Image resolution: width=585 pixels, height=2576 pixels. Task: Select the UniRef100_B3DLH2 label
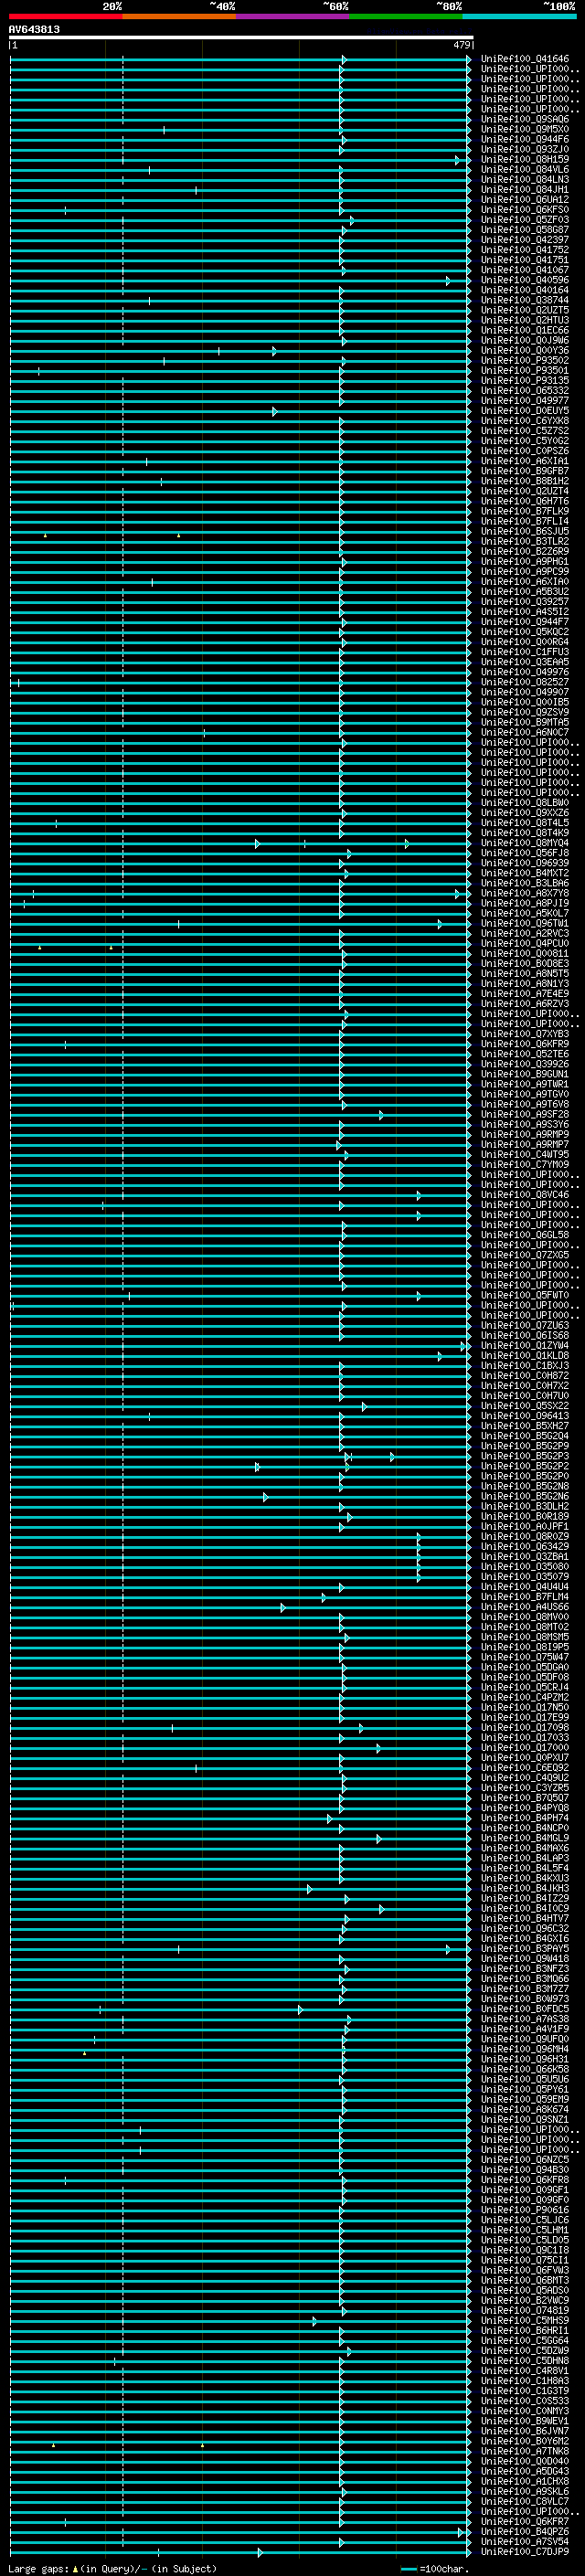pyautogui.click(x=525, y=1506)
